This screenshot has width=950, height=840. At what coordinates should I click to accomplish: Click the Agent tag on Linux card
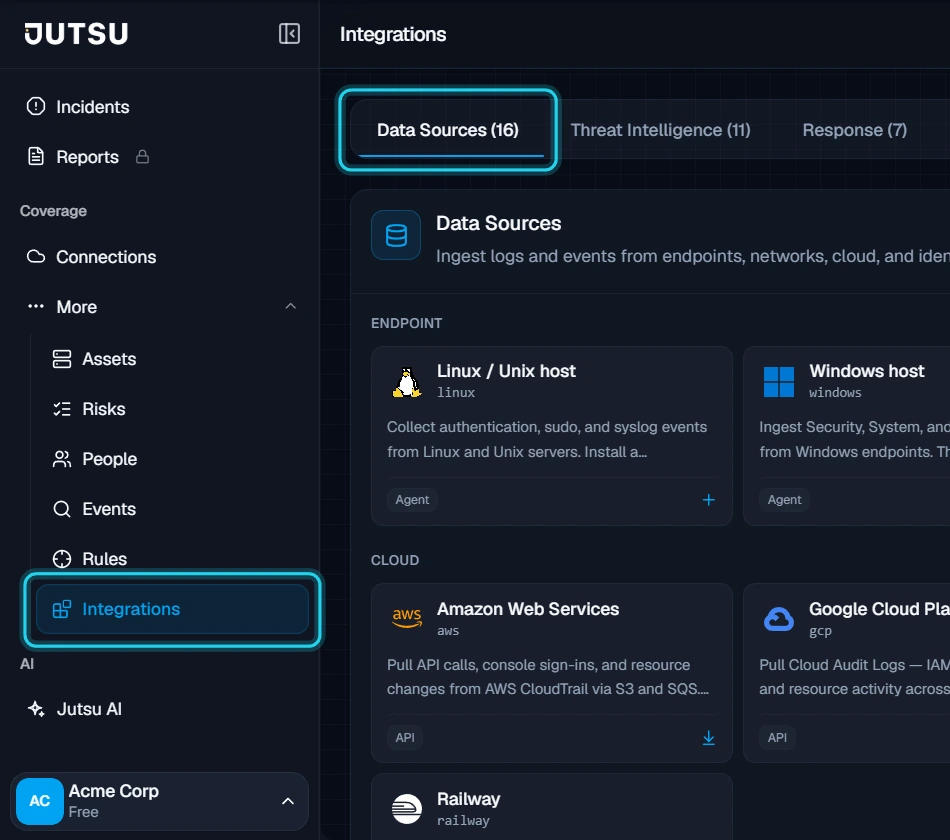pyautogui.click(x=412, y=500)
